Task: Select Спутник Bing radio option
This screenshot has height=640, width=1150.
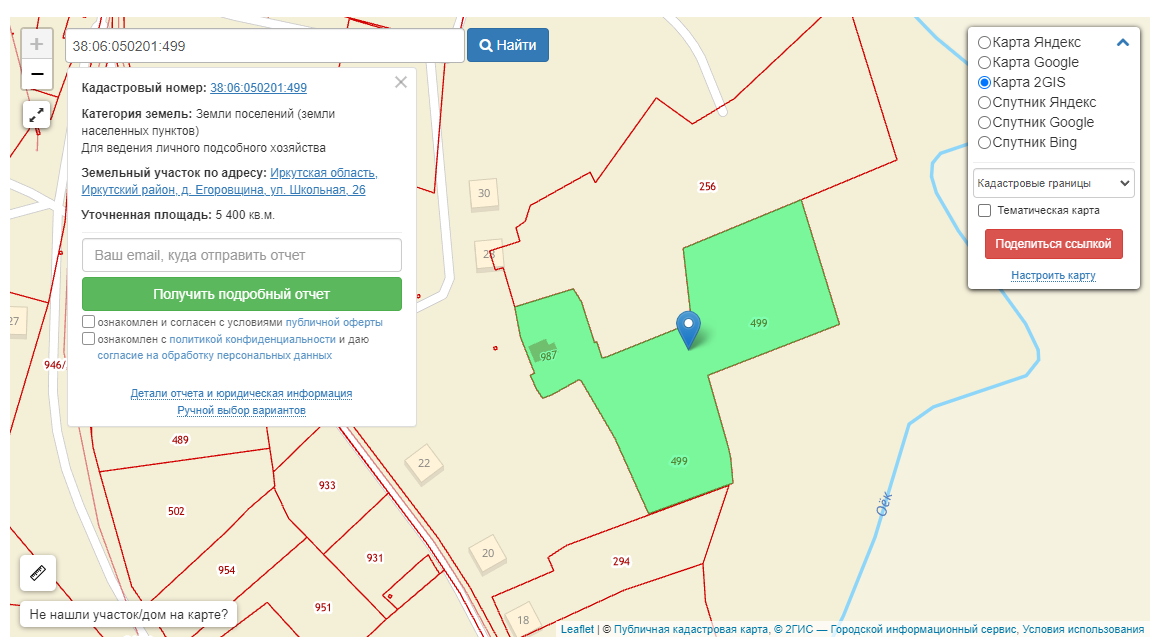Action: pyautogui.click(x=984, y=142)
